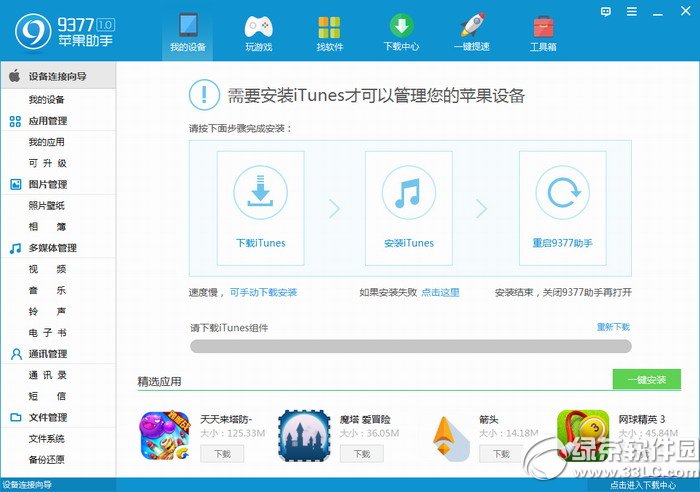Click the 安装iTunes step label
700x492 pixels.
click(408, 243)
